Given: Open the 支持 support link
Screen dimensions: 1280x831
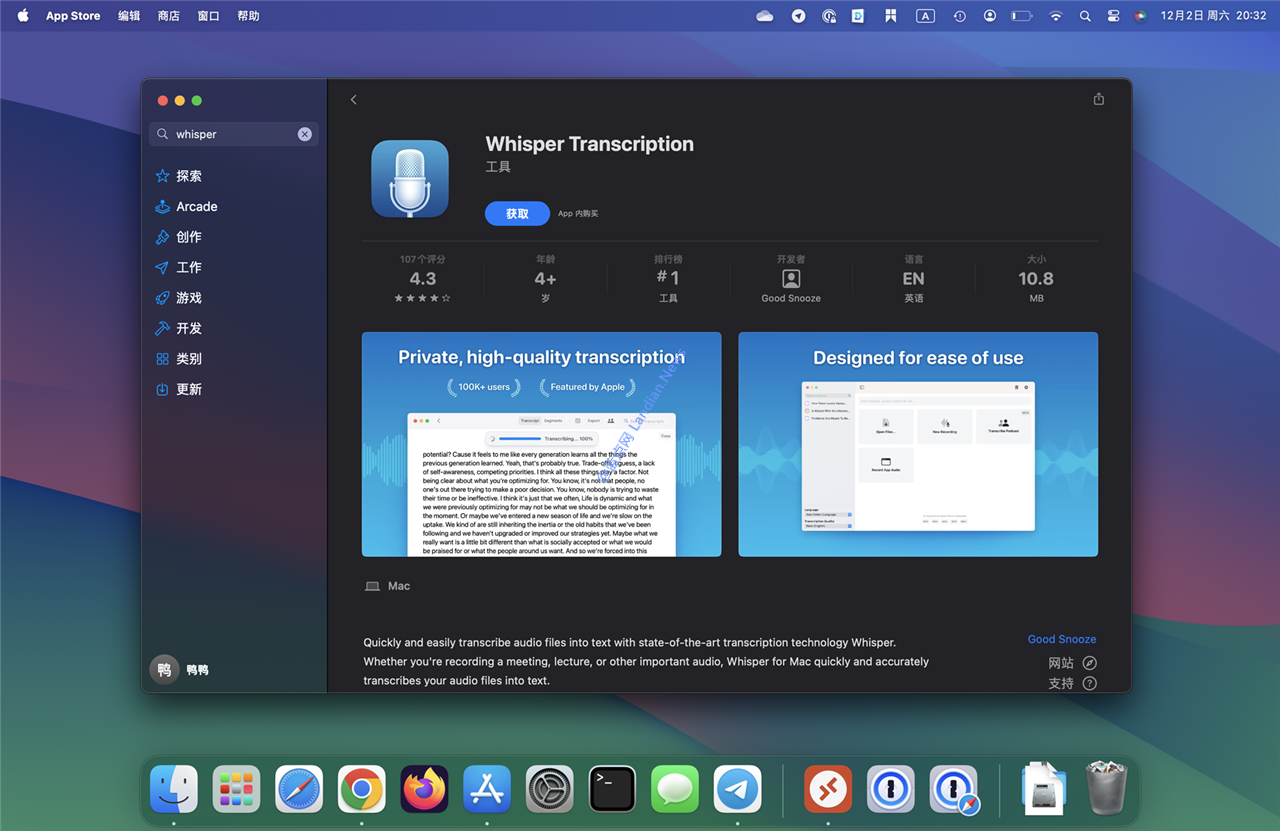Looking at the screenshot, I should coord(1072,684).
